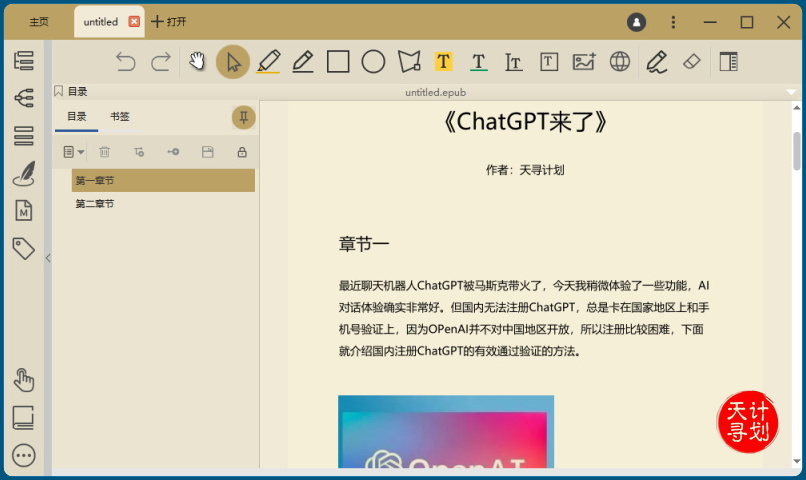Image resolution: width=806 pixels, height=480 pixels.
Task: Open the outline list style dropdown
Action: [74, 152]
